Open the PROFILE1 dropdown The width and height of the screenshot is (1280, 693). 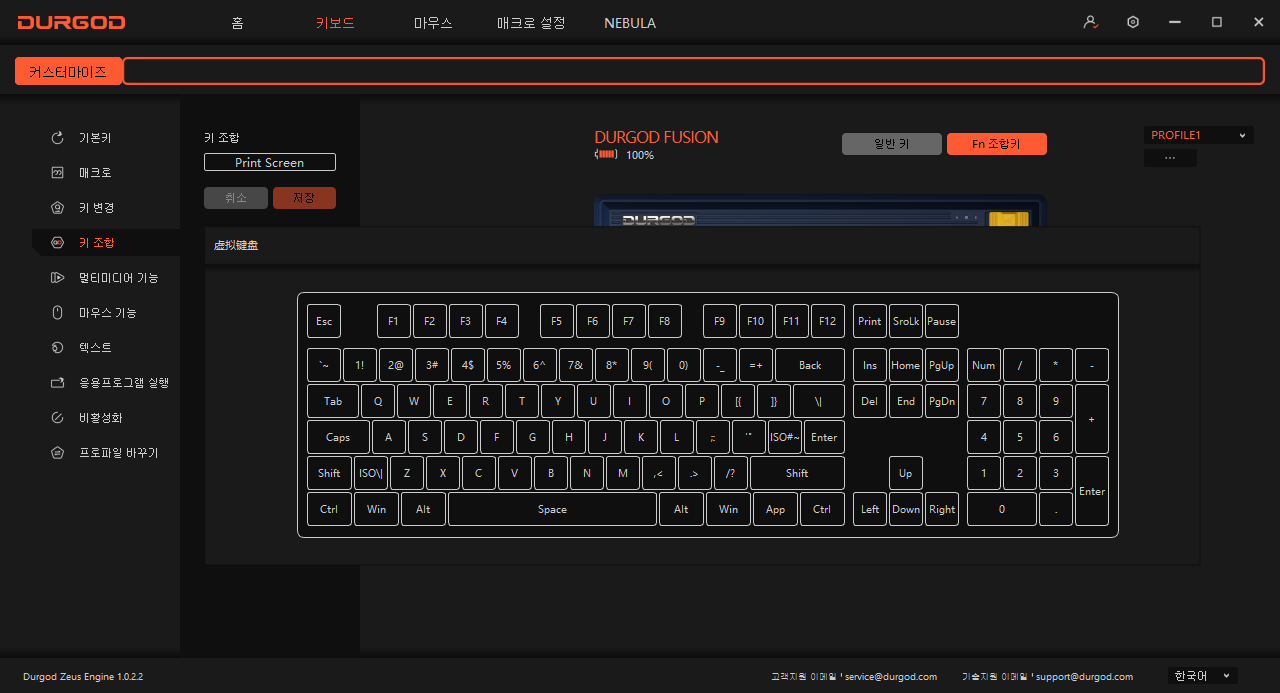(1199, 135)
